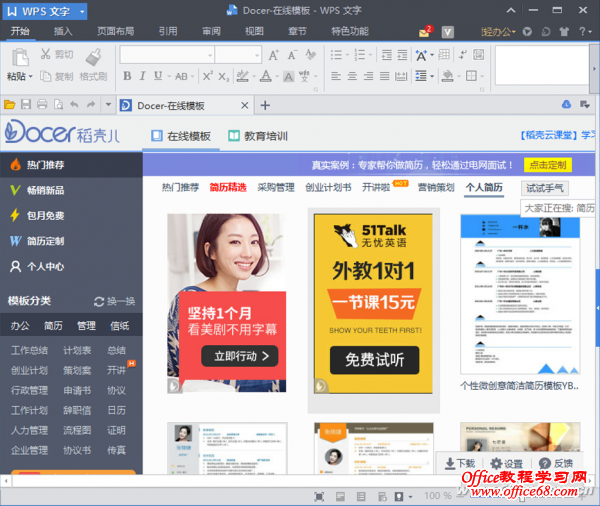This screenshot has width=600, height=506.
Task: Open 个人中心 in the sidebar
Action: click(45, 267)
